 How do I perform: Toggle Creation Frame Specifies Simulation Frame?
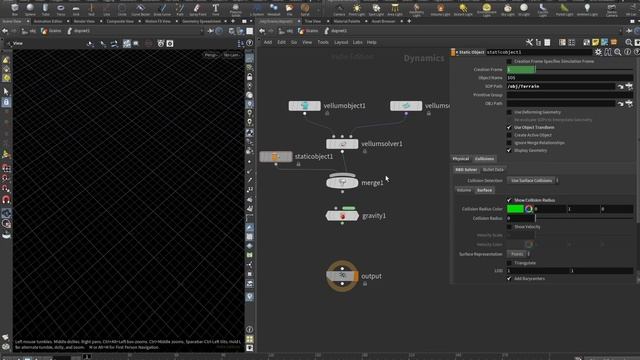click(509, 61)
